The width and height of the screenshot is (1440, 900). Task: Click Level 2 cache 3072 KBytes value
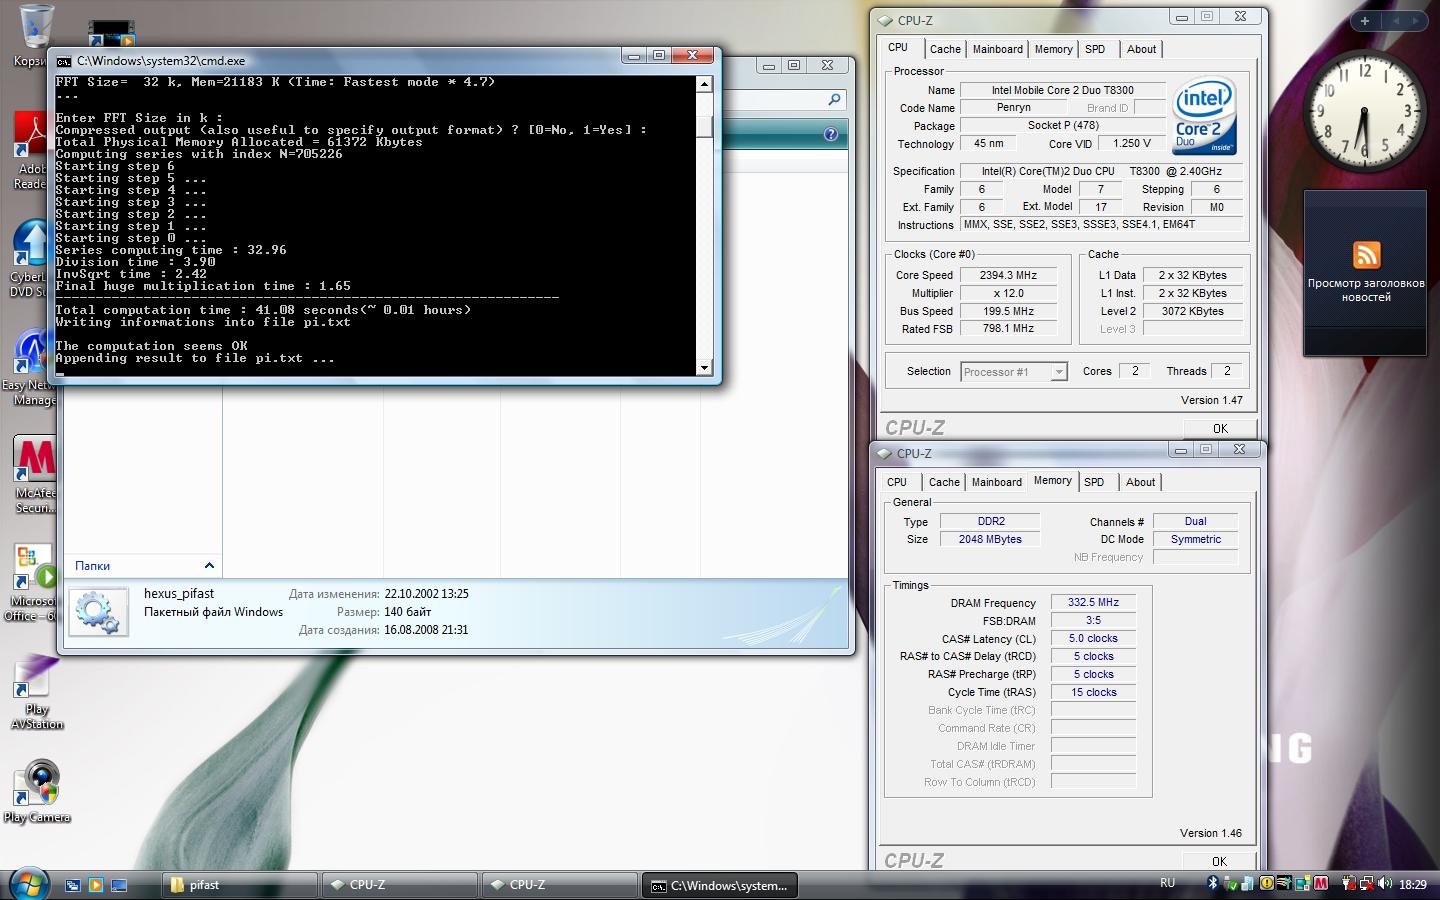click(x=1191, y=311)
